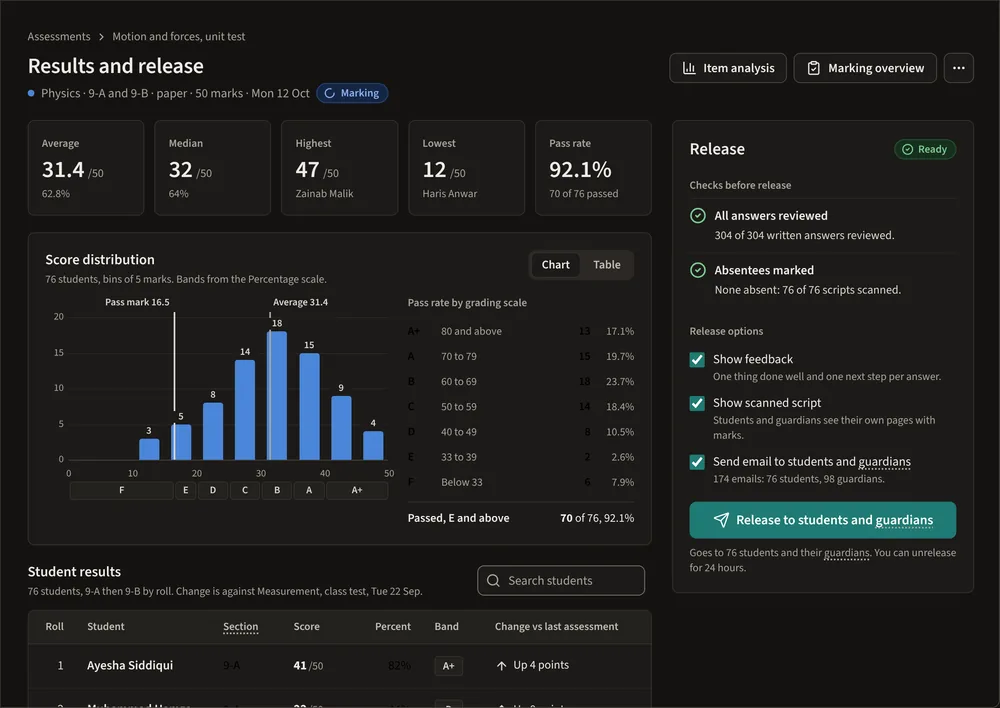Image resolution: width=1000 pixels, height=708 pixels.
Task: Release results to students and guardians
Action: (823, 520)
